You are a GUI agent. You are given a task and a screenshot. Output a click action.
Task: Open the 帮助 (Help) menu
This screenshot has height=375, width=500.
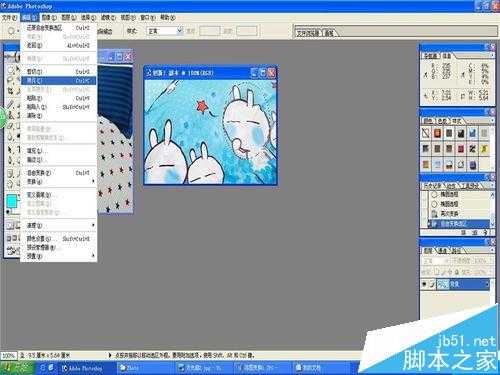coord(168,18)
